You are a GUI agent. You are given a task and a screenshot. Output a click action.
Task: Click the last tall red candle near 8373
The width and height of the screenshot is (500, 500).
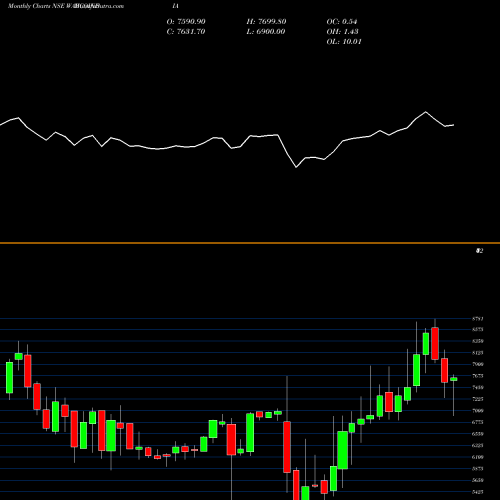[435, 344]
